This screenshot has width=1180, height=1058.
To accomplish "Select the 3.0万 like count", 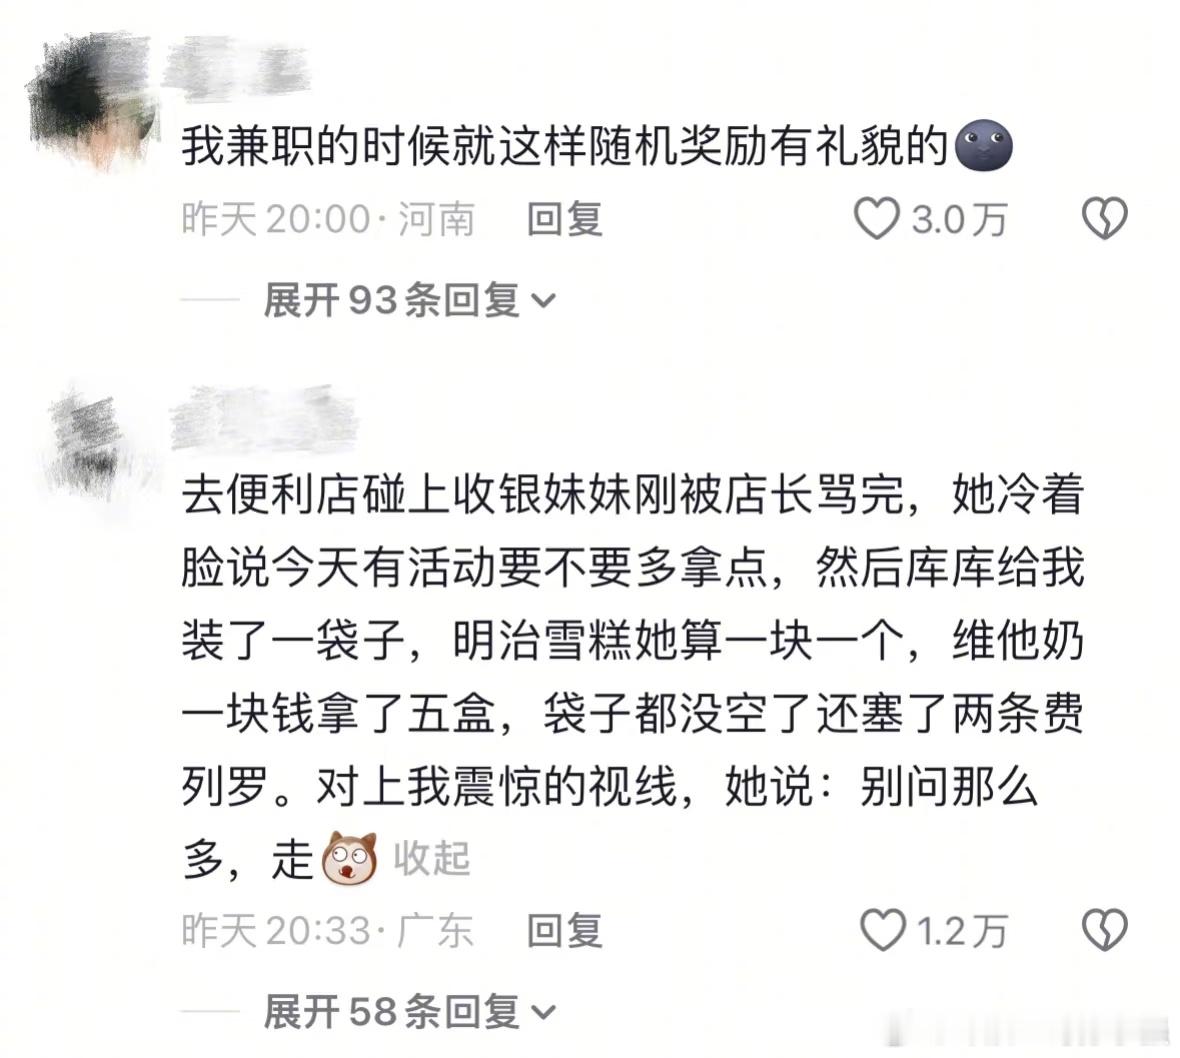I will coord(960,220).
